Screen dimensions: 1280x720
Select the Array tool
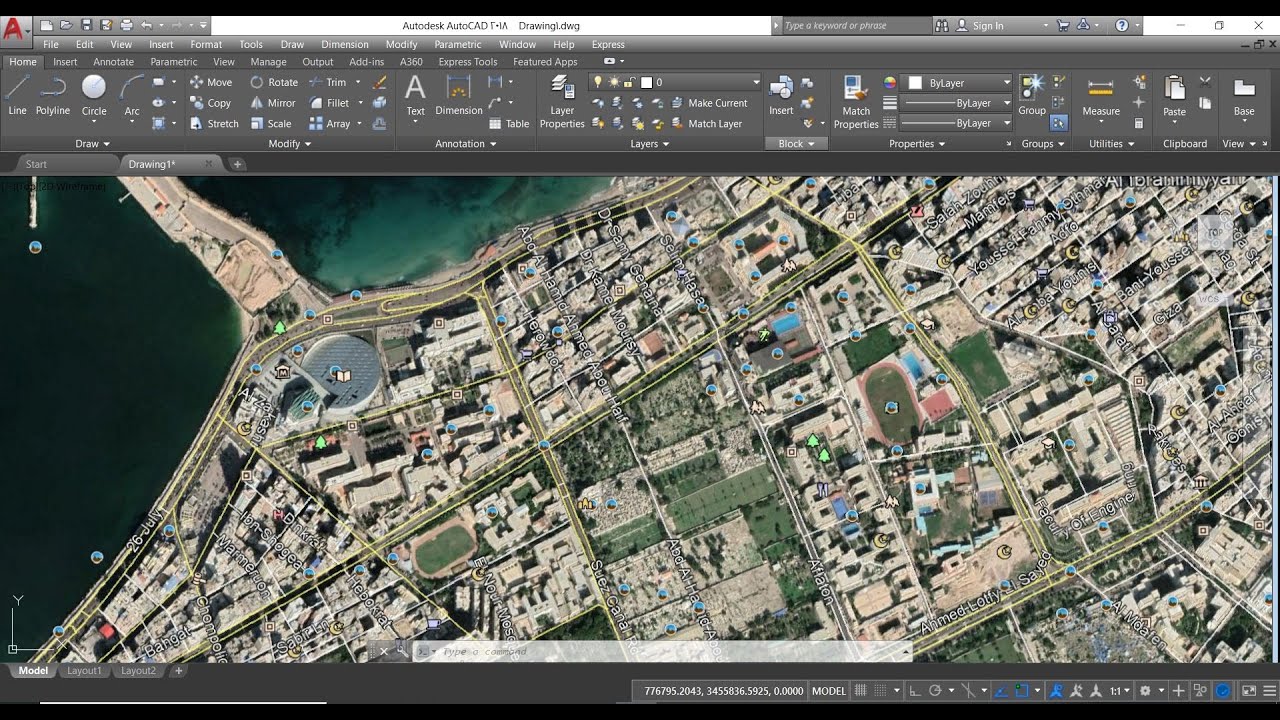pyautogui.click(x=330, y=124)
